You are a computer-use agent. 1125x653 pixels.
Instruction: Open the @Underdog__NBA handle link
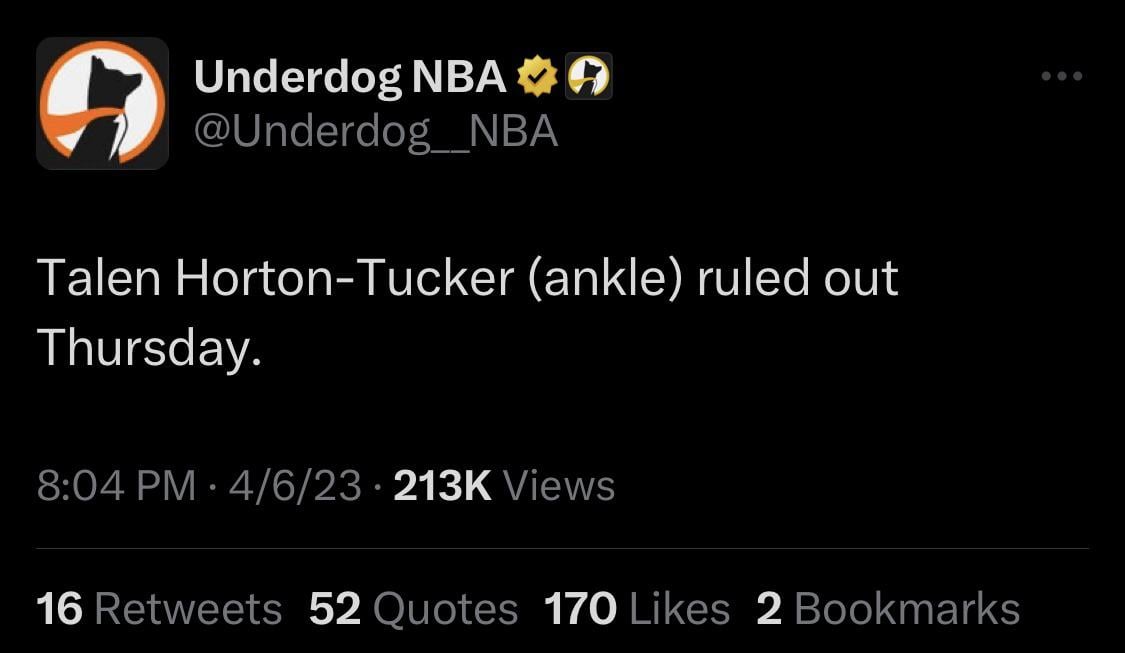point(375,131)
